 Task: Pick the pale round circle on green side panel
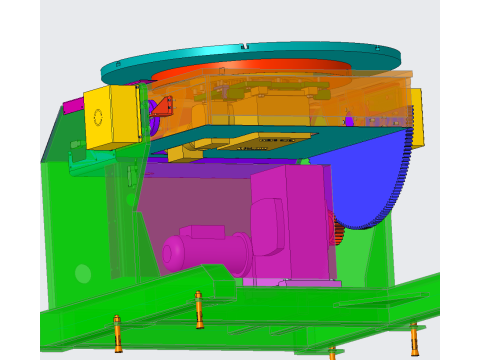click(83, 274)
